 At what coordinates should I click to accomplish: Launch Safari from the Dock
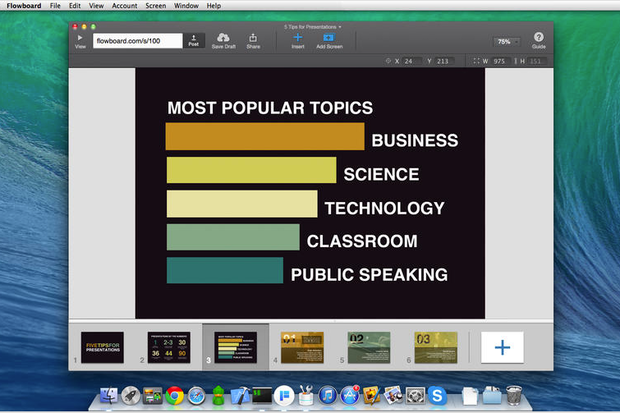(196, 396)
